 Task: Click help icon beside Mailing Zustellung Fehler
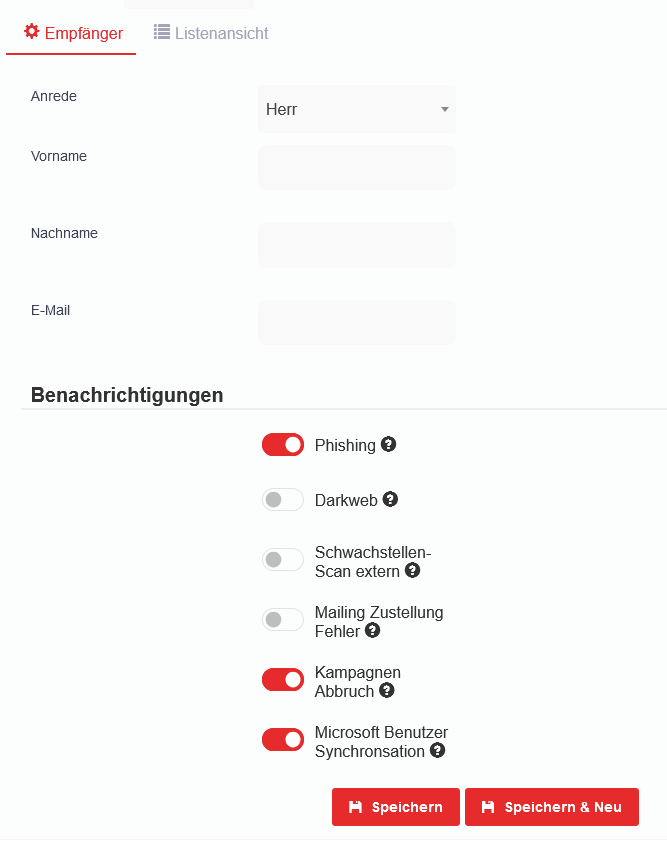point(373,630)
